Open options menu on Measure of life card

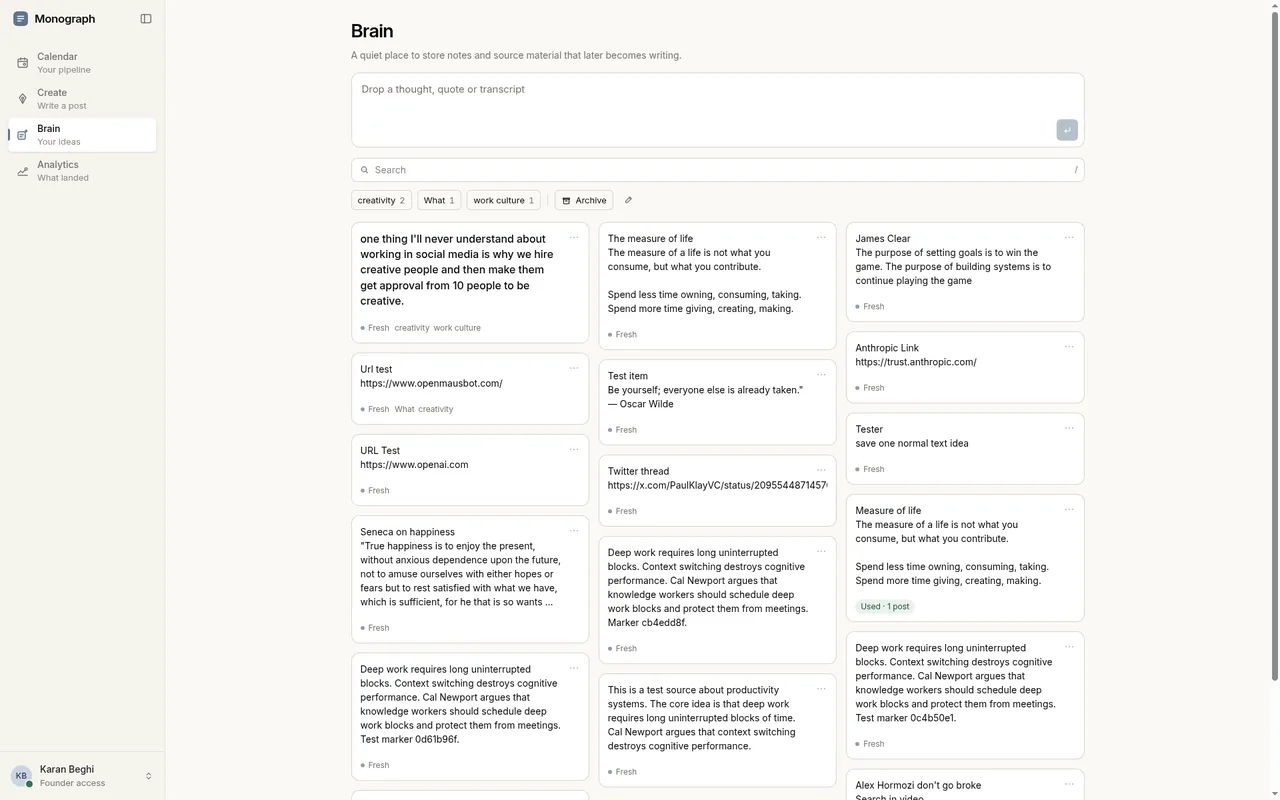1069,510
